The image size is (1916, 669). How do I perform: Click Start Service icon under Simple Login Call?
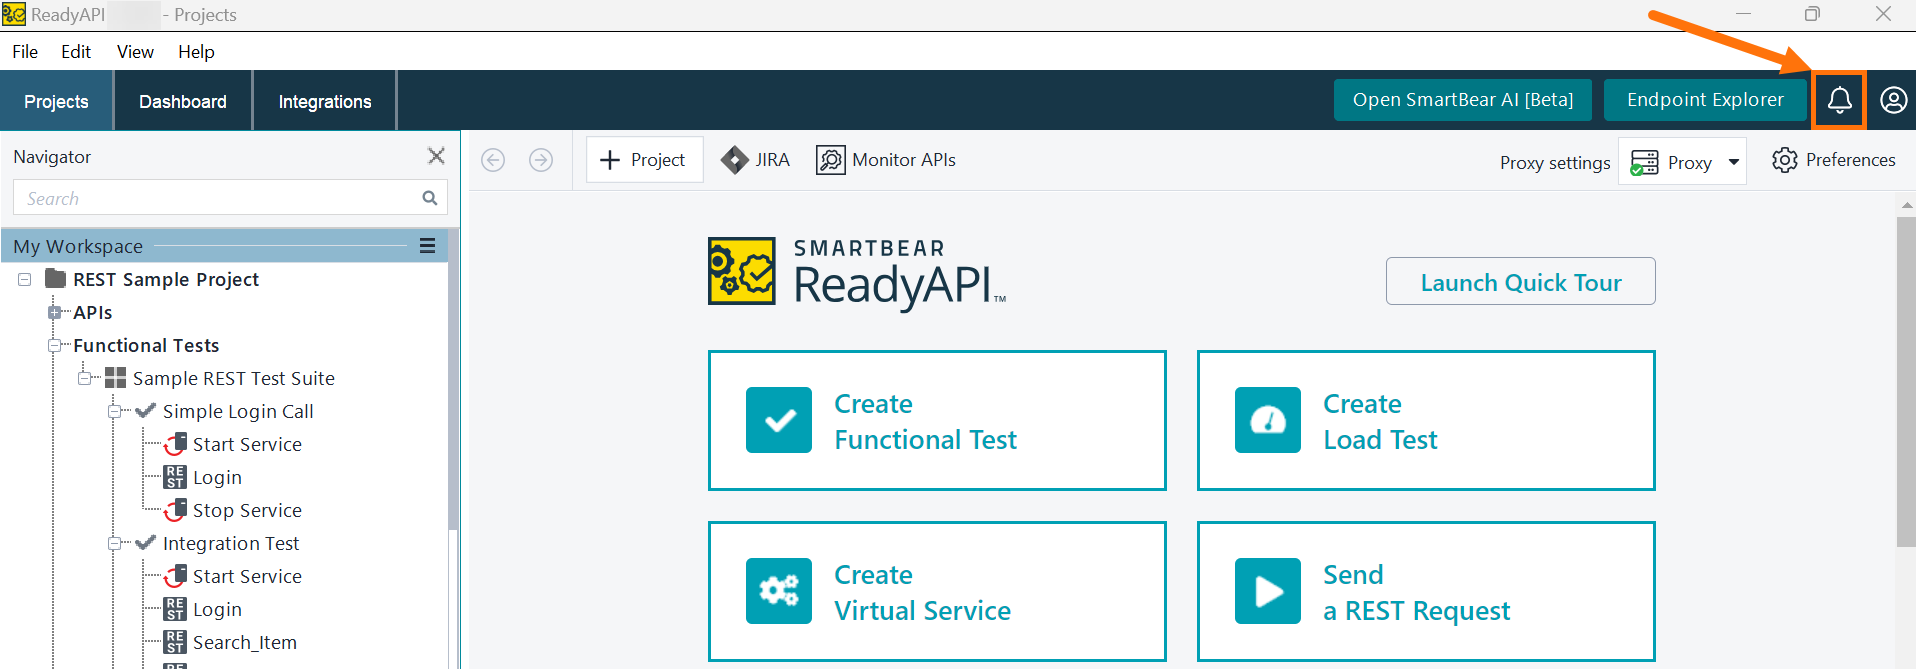175,444
